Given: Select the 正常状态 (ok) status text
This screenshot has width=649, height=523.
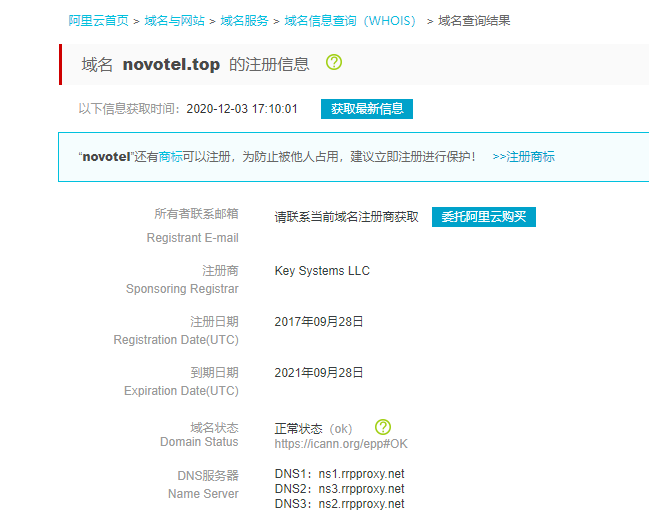Looking at the screenshot, I should click(313, 429).
